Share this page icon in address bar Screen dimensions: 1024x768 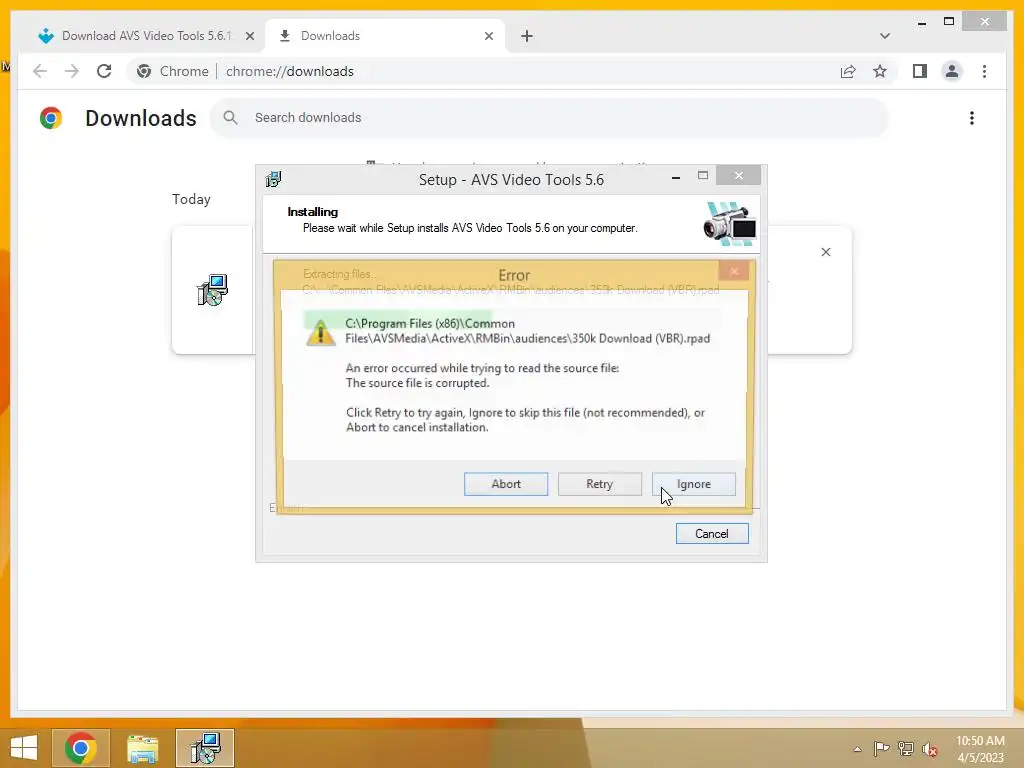click(848, 71)
